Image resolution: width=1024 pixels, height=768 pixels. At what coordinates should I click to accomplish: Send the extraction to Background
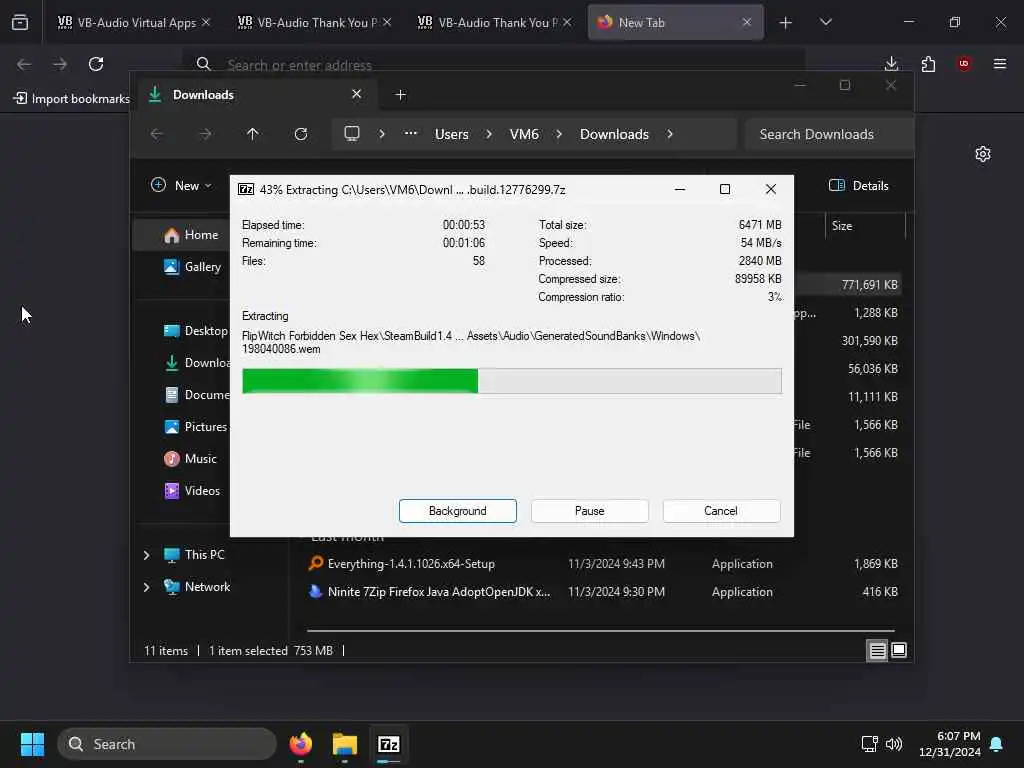[457, 511]
